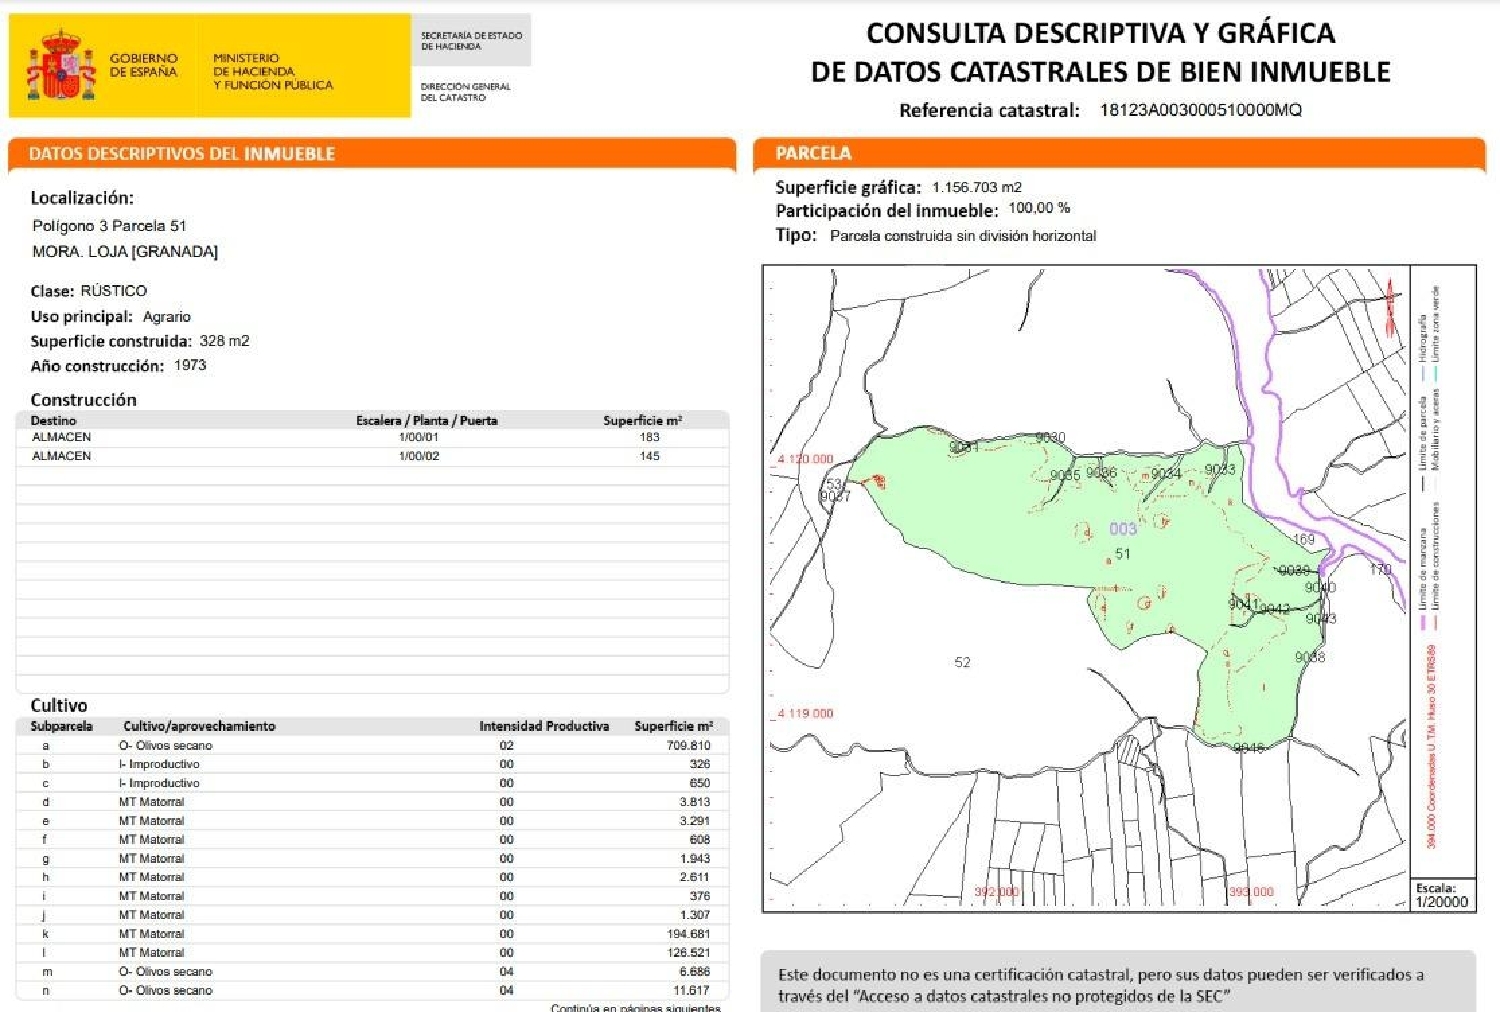This screenshot has height=1012, width=1500.
Task: Select subparcela l surface '126.521'
Action: click(x=688, y=953)
